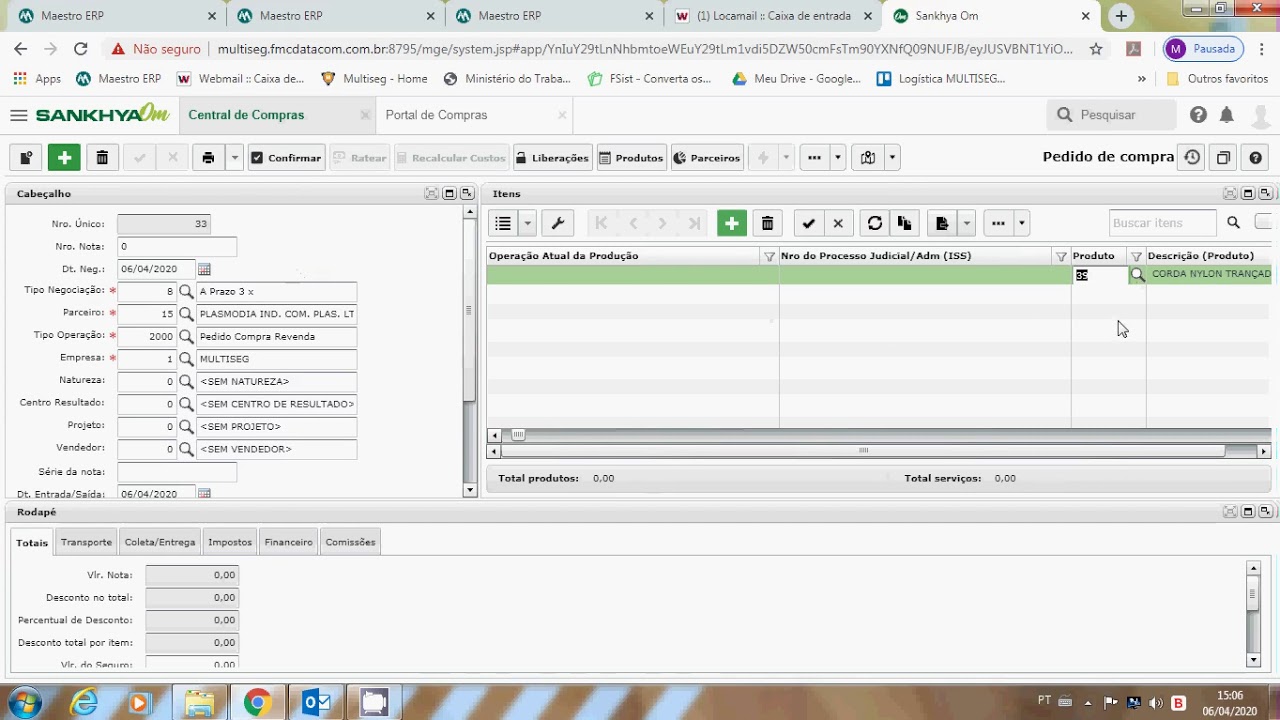The height and width of the screenshot is (720, 1280).
Task: Cancel item edit with X icon
Action: pyautogui.click(x=838, y=223)
